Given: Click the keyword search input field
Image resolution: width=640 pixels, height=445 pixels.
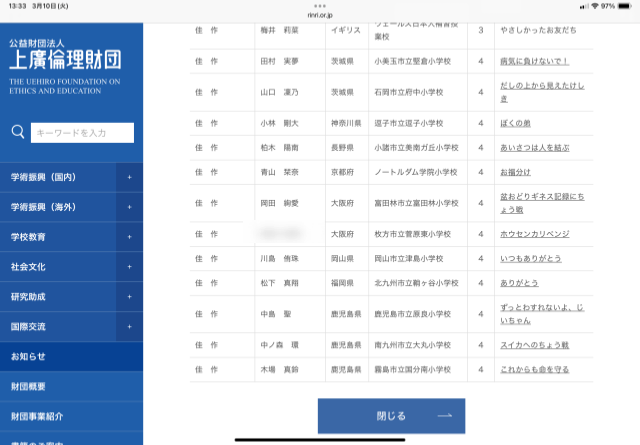Looking at the screenshot, I should (82, 132).
